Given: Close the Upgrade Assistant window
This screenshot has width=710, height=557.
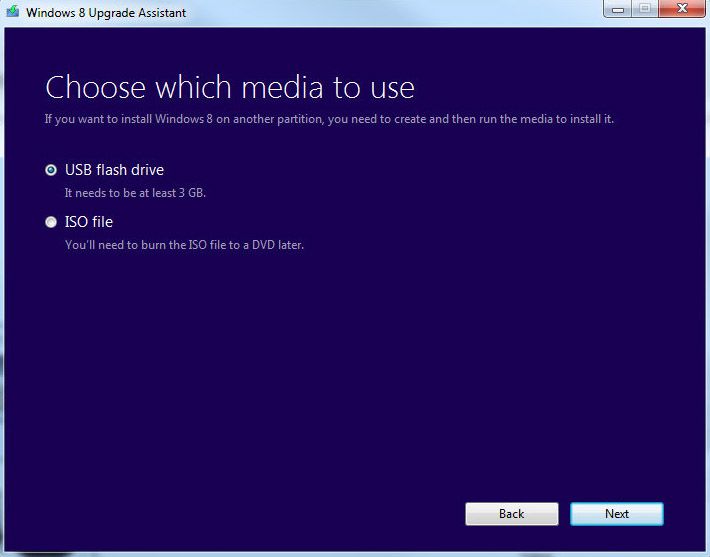Looking at the screenshot, I should coord(682,9).
